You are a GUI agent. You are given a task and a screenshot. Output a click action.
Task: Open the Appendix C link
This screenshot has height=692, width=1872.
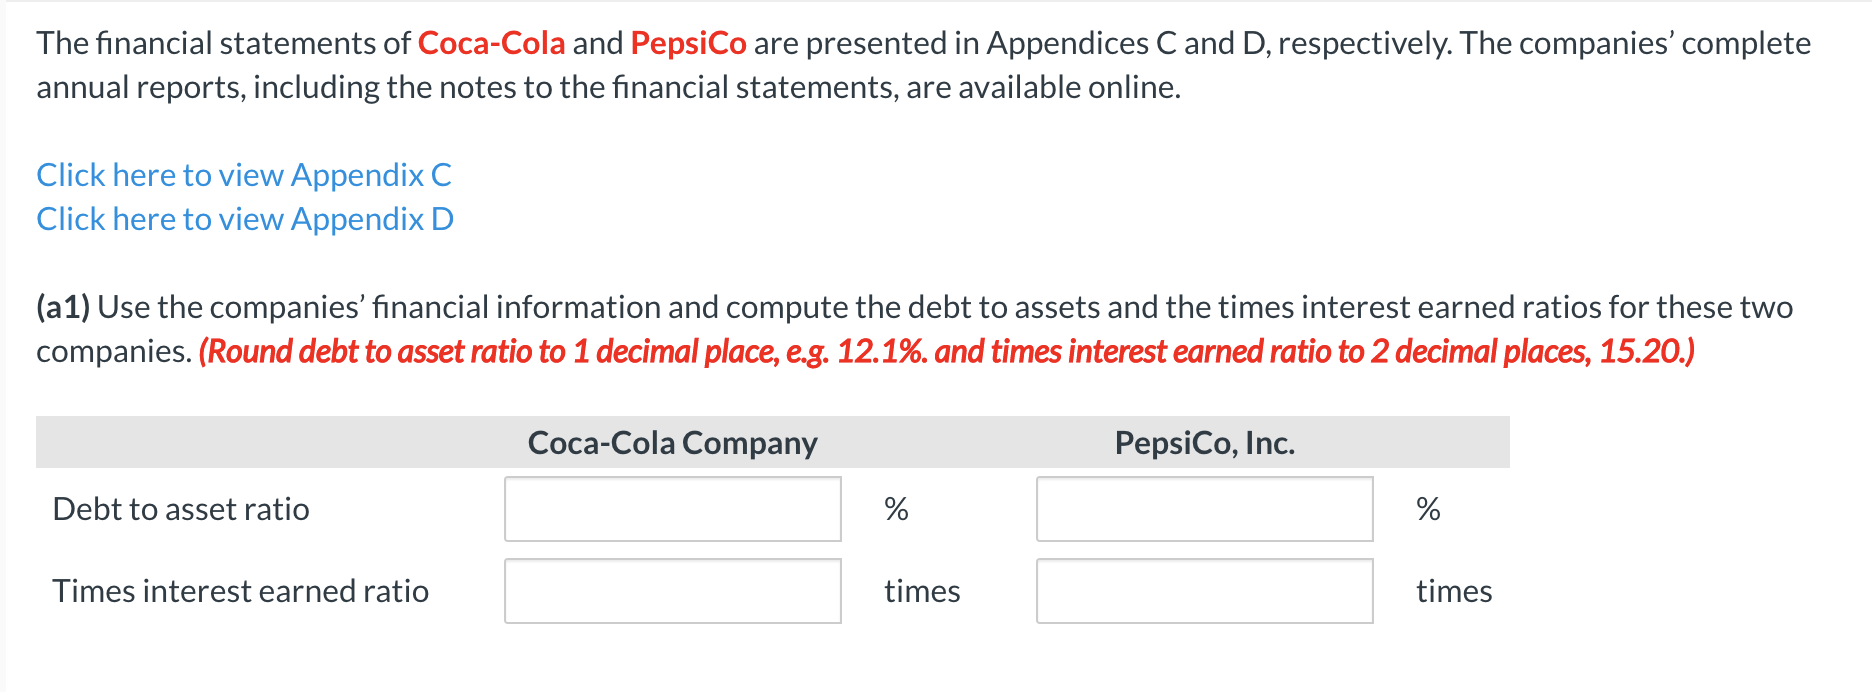(x=243, y=174)
